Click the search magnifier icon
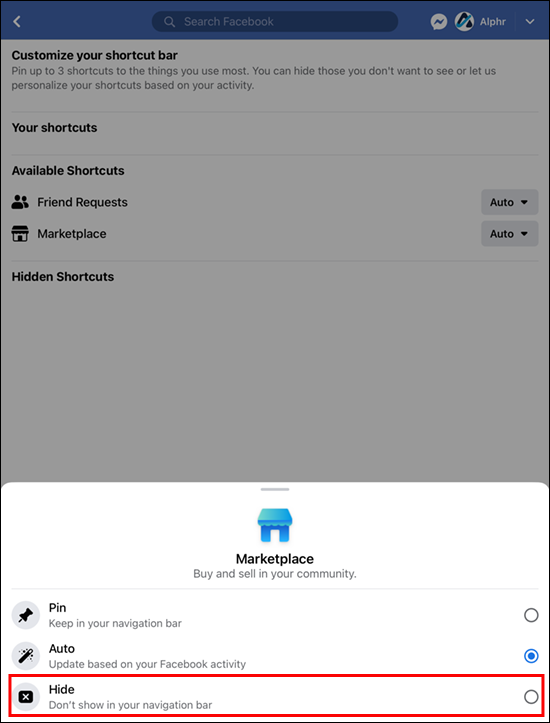This screenshot has width=550, height=723. coord(170,22)
